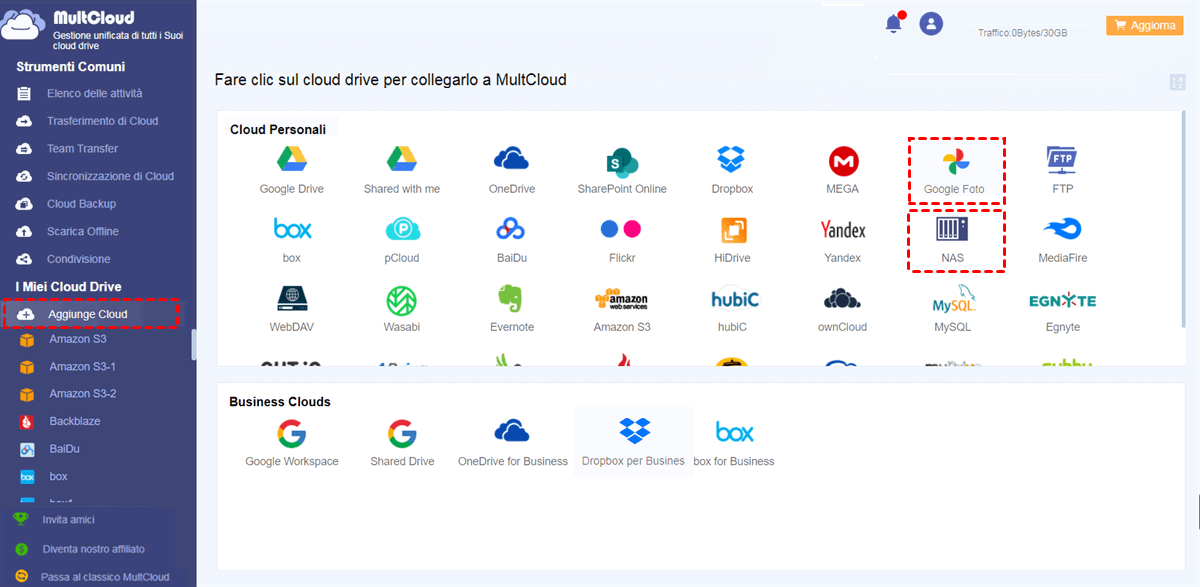Connect the personal Dropbox account
Viewport: 1200px width, 587px height.
click(732, 160)
